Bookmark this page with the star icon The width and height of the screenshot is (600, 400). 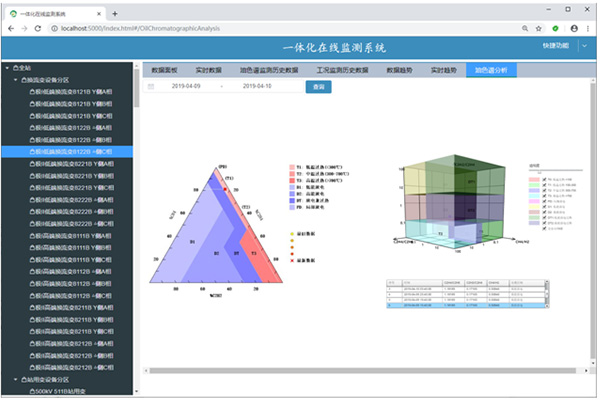[537, 29]
